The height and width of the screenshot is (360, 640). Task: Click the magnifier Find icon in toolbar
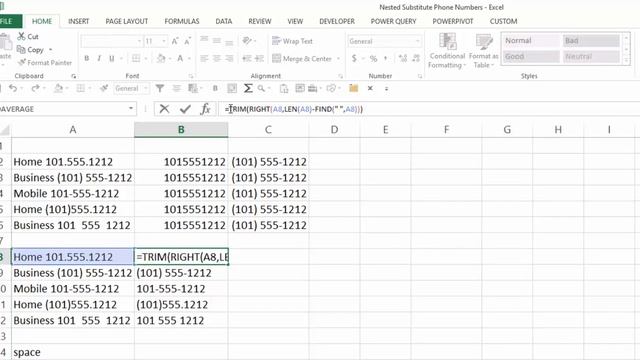click(x=261, y=88)
